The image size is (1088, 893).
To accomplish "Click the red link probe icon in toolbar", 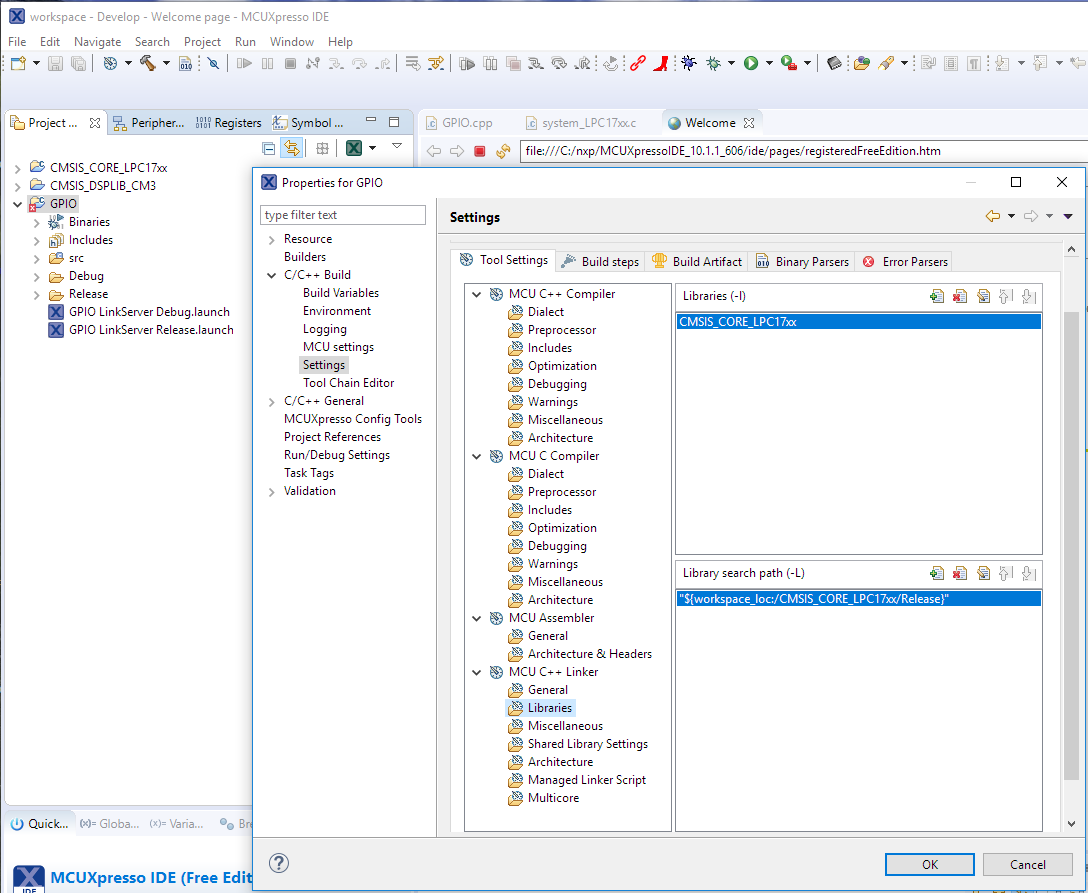I will click(x=637, y=64).
